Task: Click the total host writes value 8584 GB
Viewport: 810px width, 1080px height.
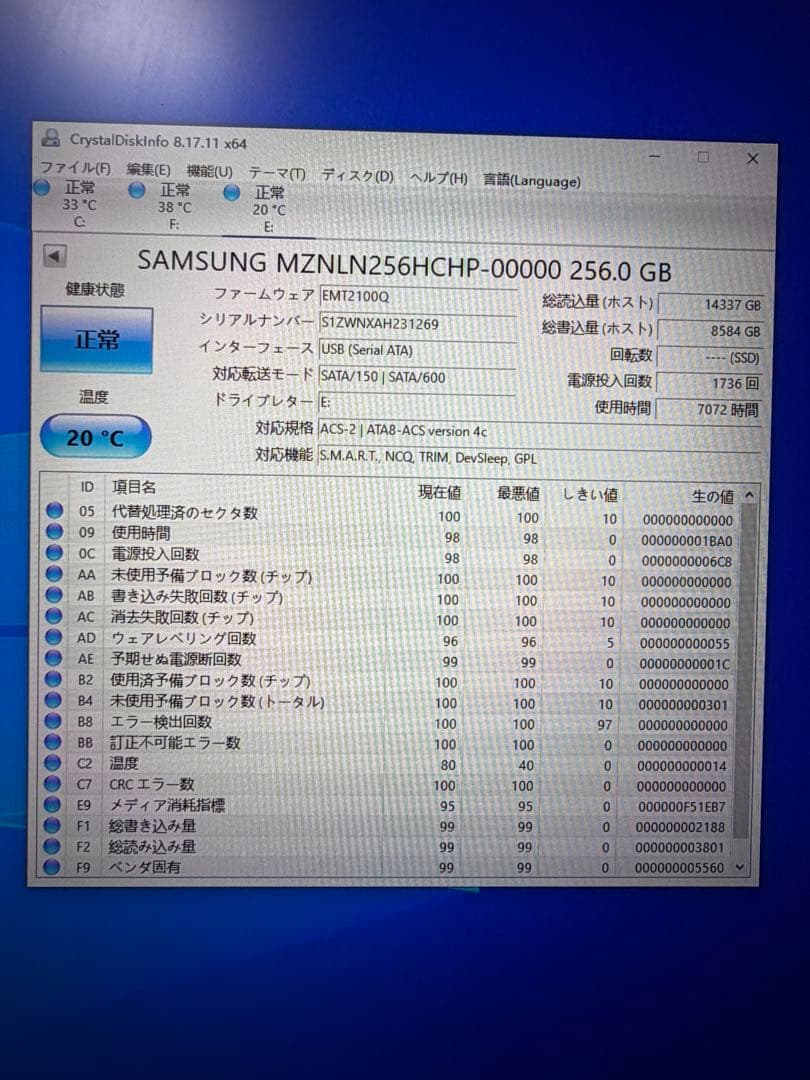Action: (710, 331)
